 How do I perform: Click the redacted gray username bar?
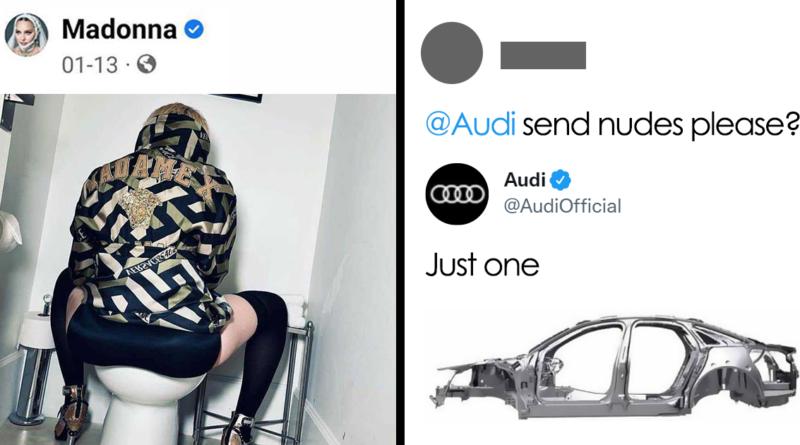pyautogui.click(x=543, y=55)
